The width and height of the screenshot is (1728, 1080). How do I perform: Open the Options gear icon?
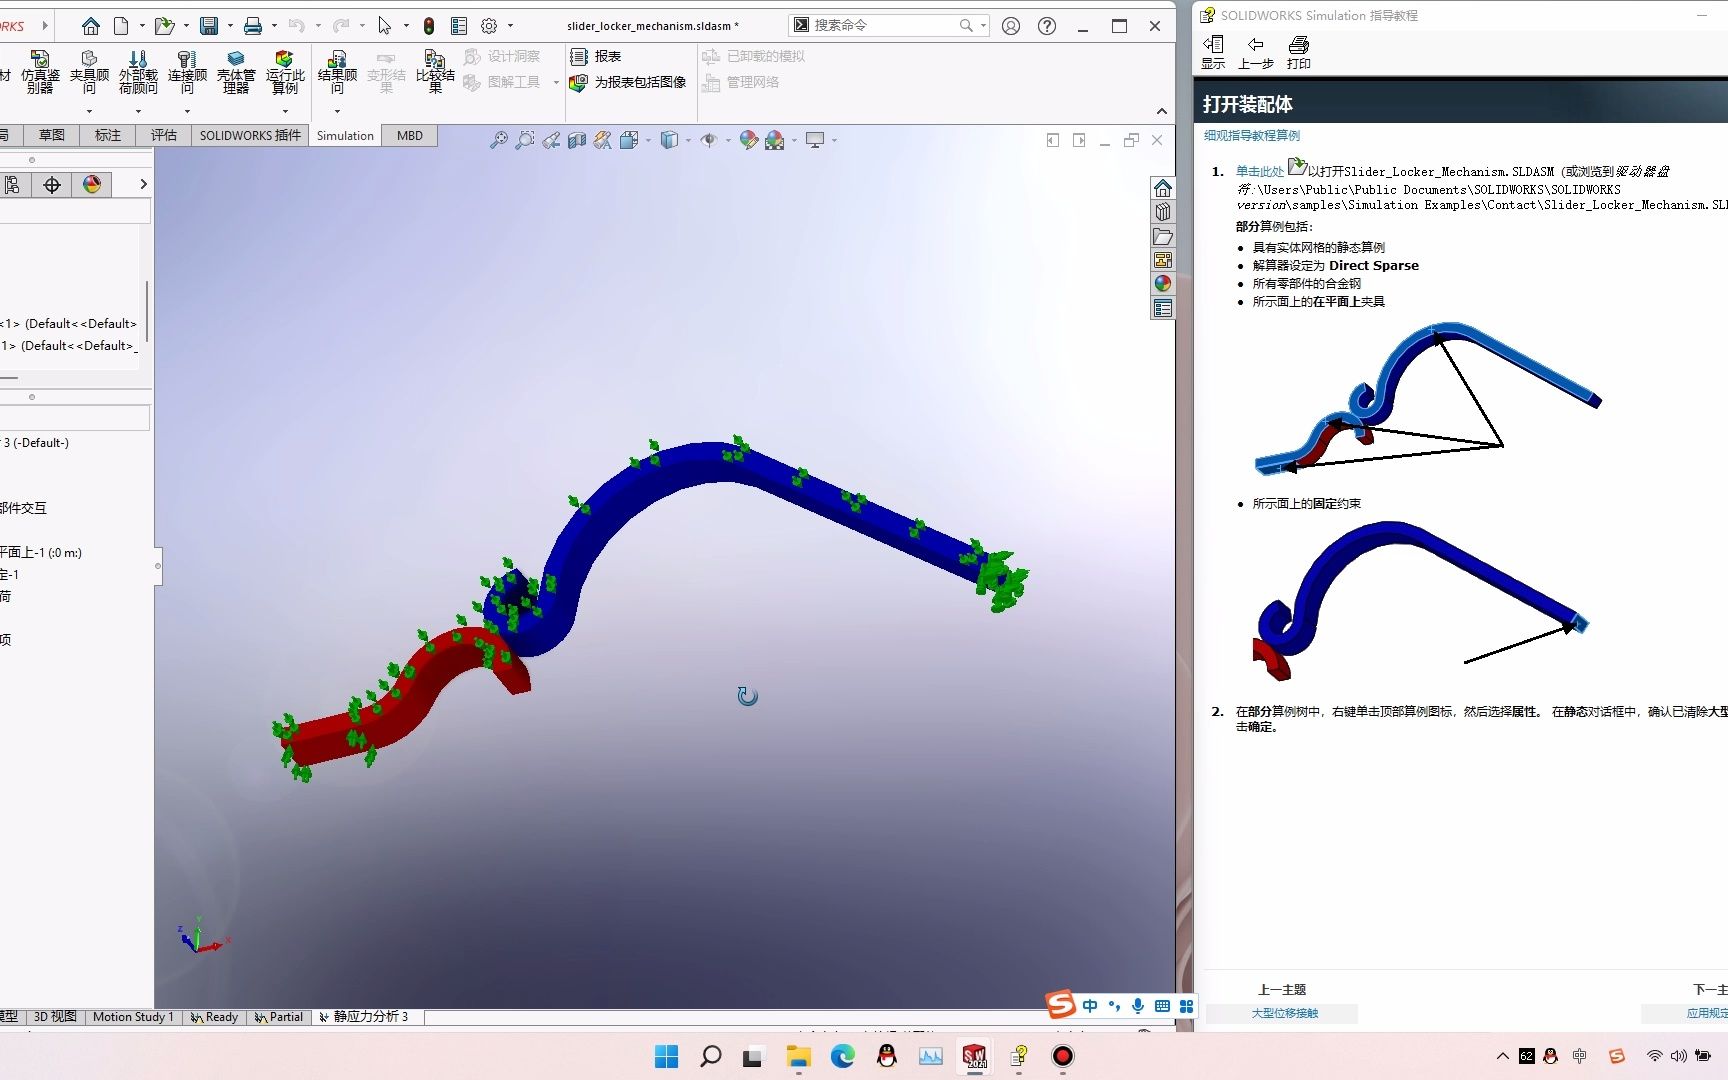pos(489,26)
